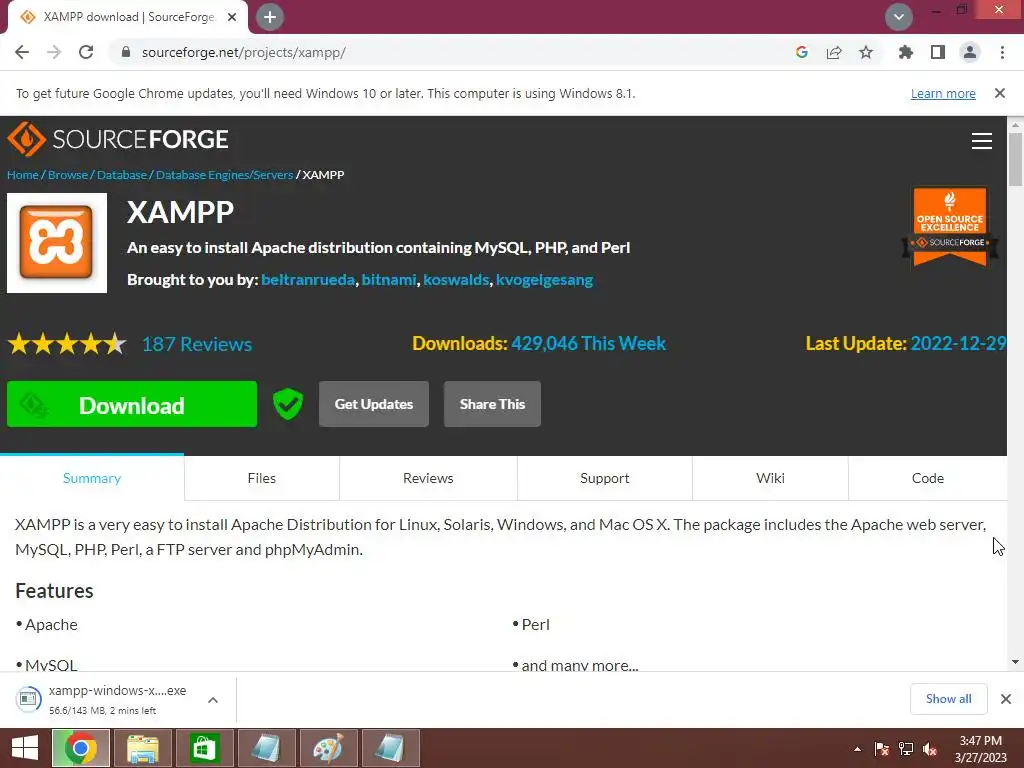Open Windows Store from taskbar

pos(205,748)
